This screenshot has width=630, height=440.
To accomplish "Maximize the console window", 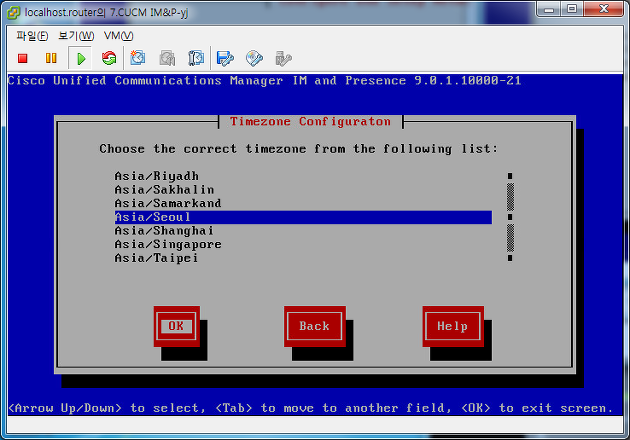I will [x=572, y=9].
